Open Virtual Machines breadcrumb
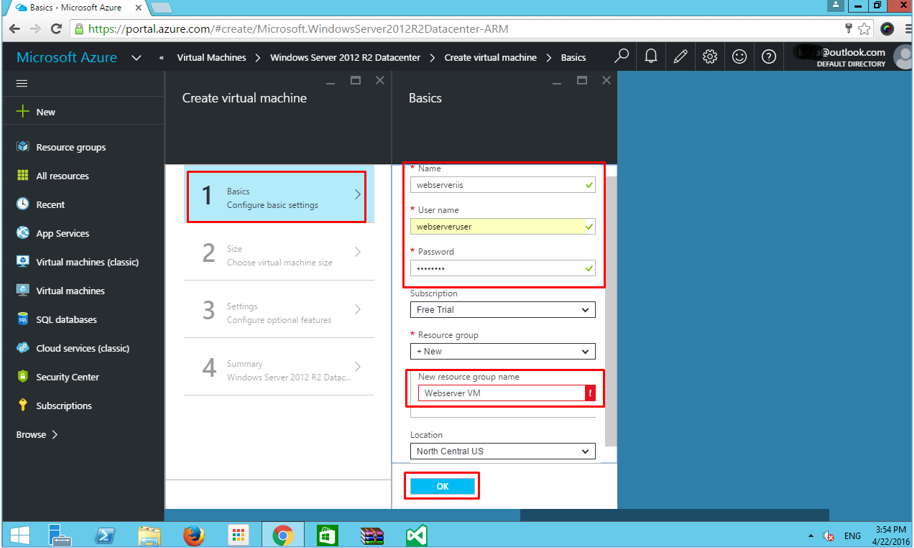The height and width of the screenshot is (548, 914). (211, 58)
